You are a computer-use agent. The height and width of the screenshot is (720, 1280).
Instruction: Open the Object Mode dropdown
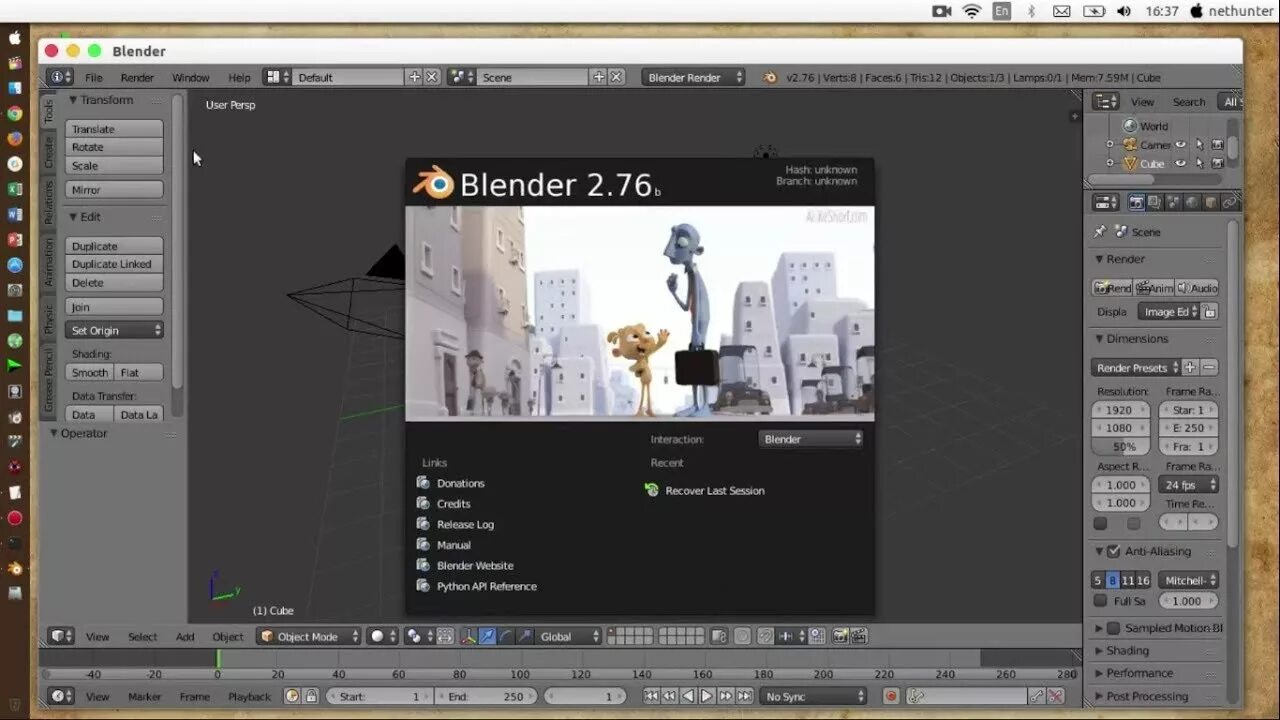coord(309,636)
